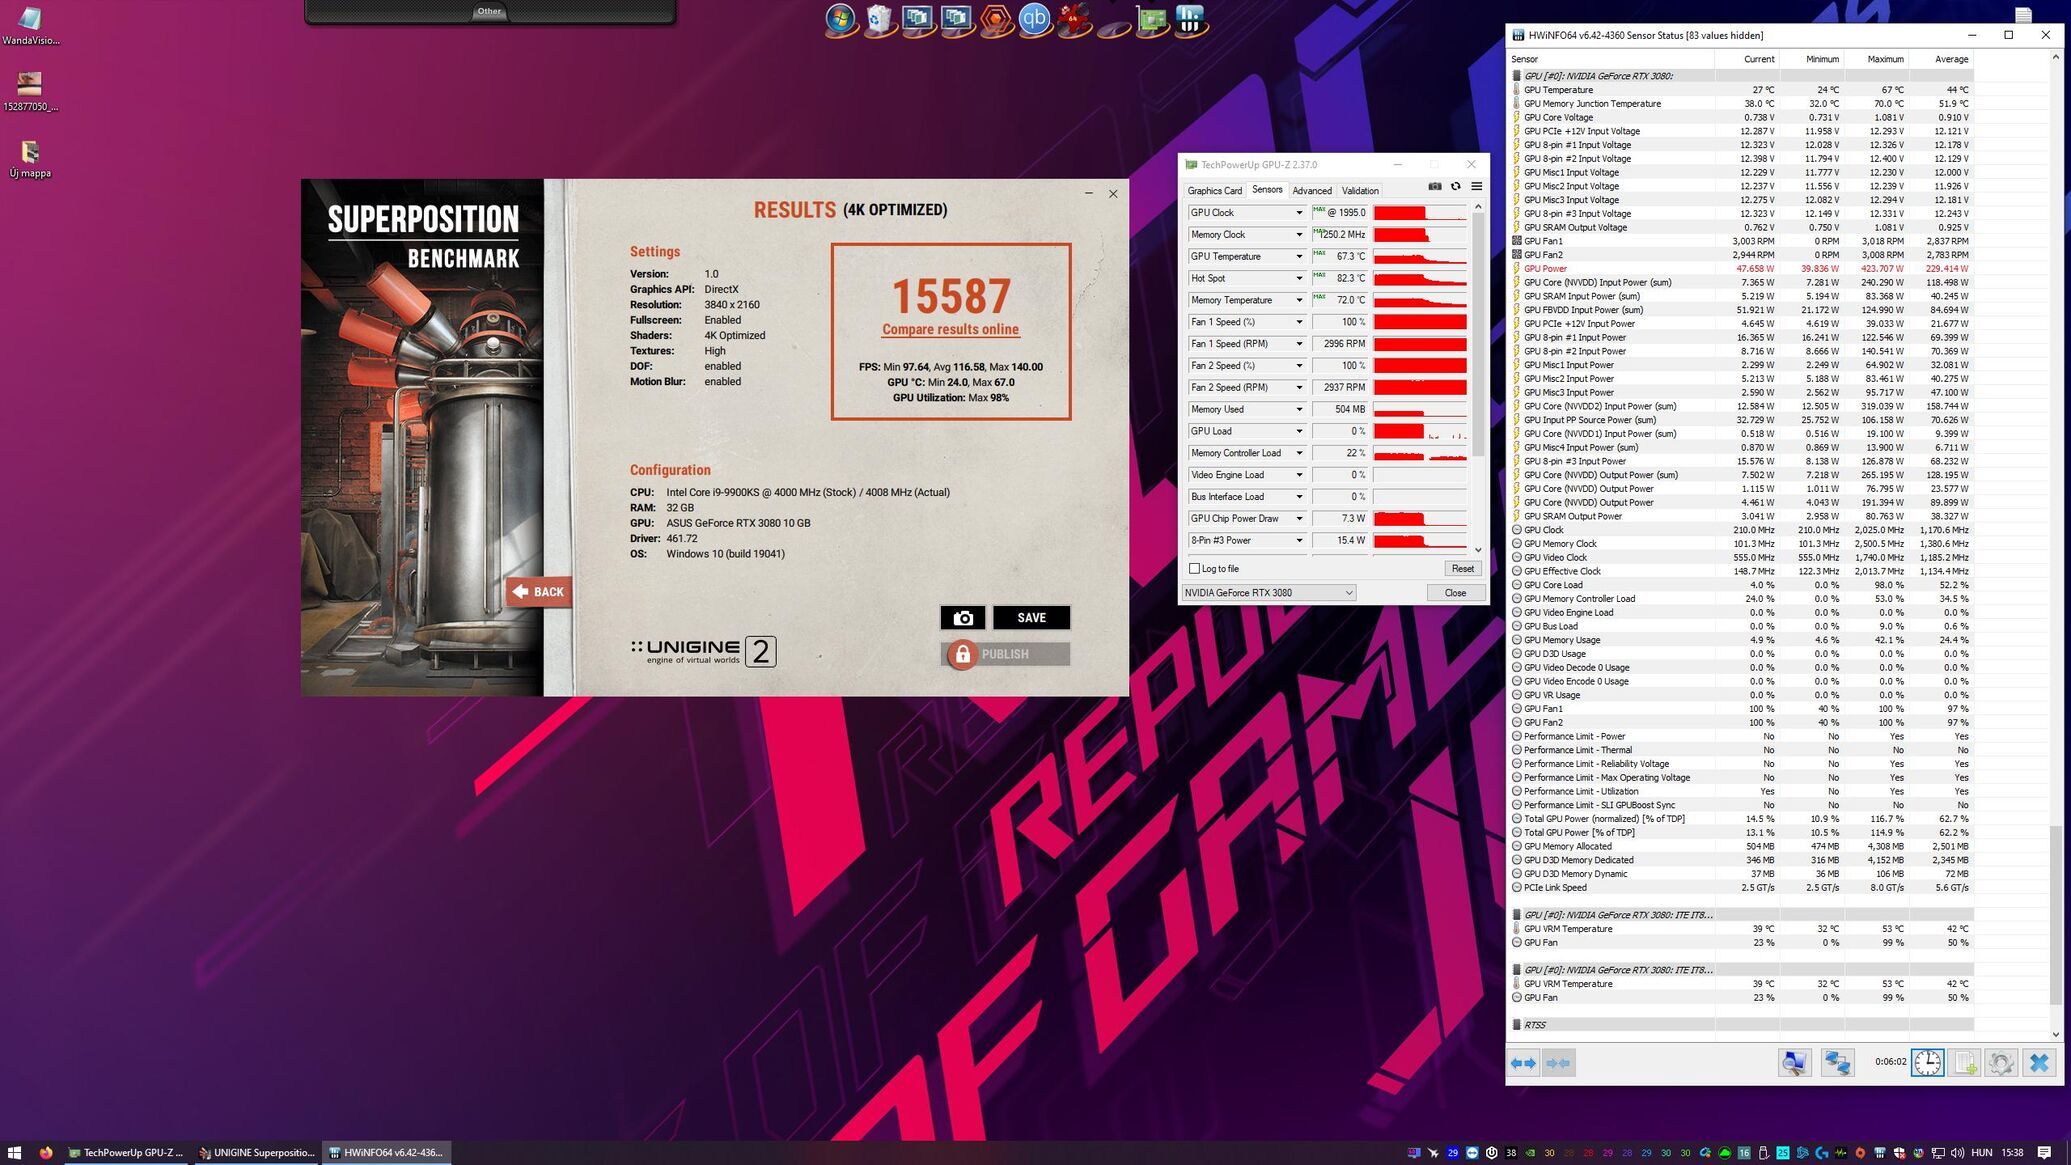Select the Performance Limit - Thermal row
Viewport: 2071px width, 1165px height.
[x=1741, y=750]
